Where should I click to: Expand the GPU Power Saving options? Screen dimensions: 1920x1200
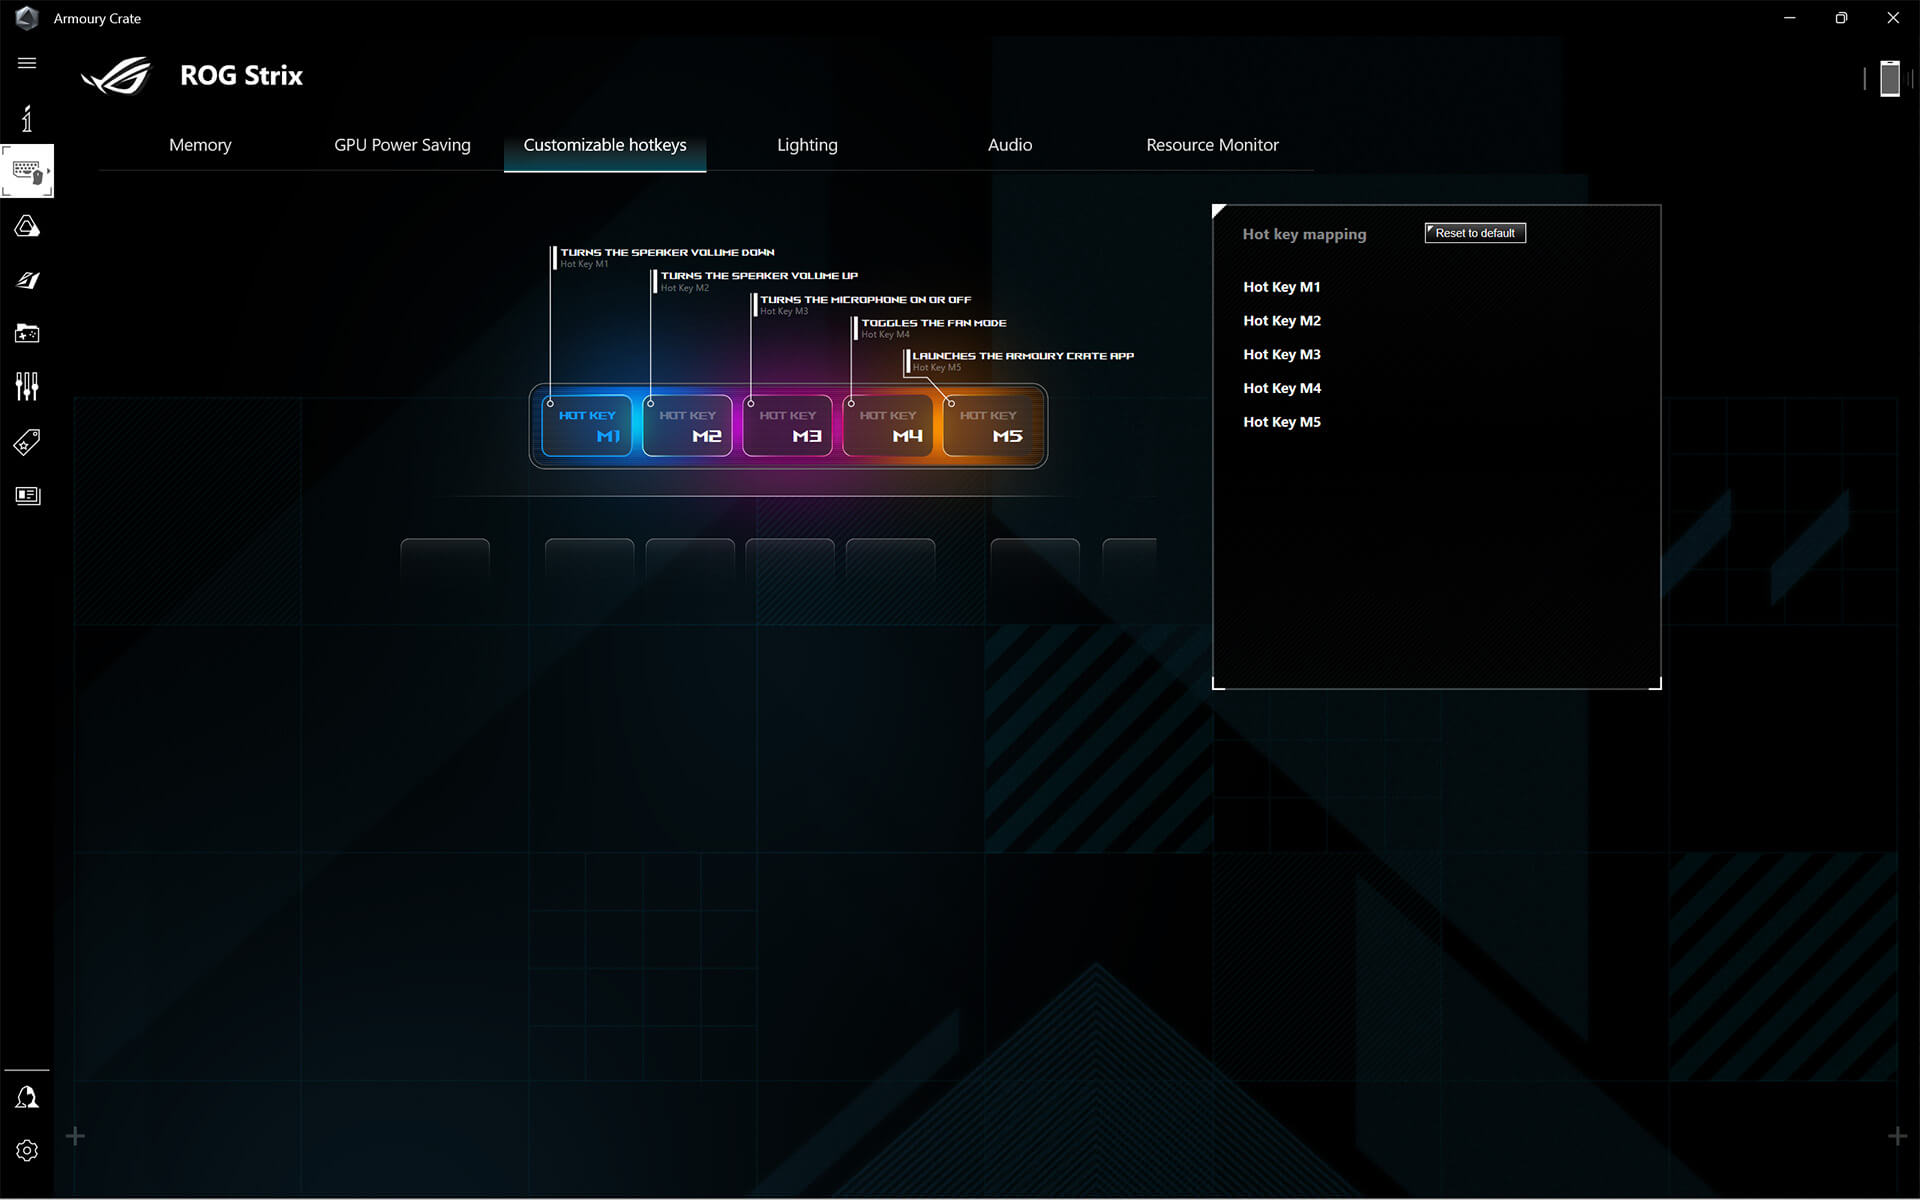point(401,144)
